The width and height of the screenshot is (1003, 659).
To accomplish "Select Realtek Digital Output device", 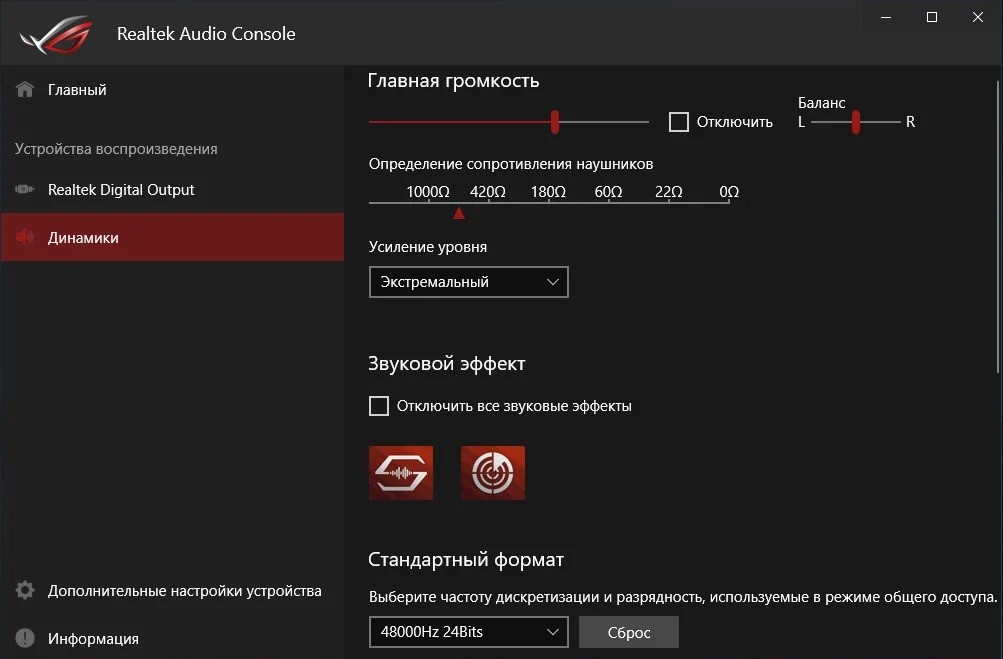I will [172, 189].
